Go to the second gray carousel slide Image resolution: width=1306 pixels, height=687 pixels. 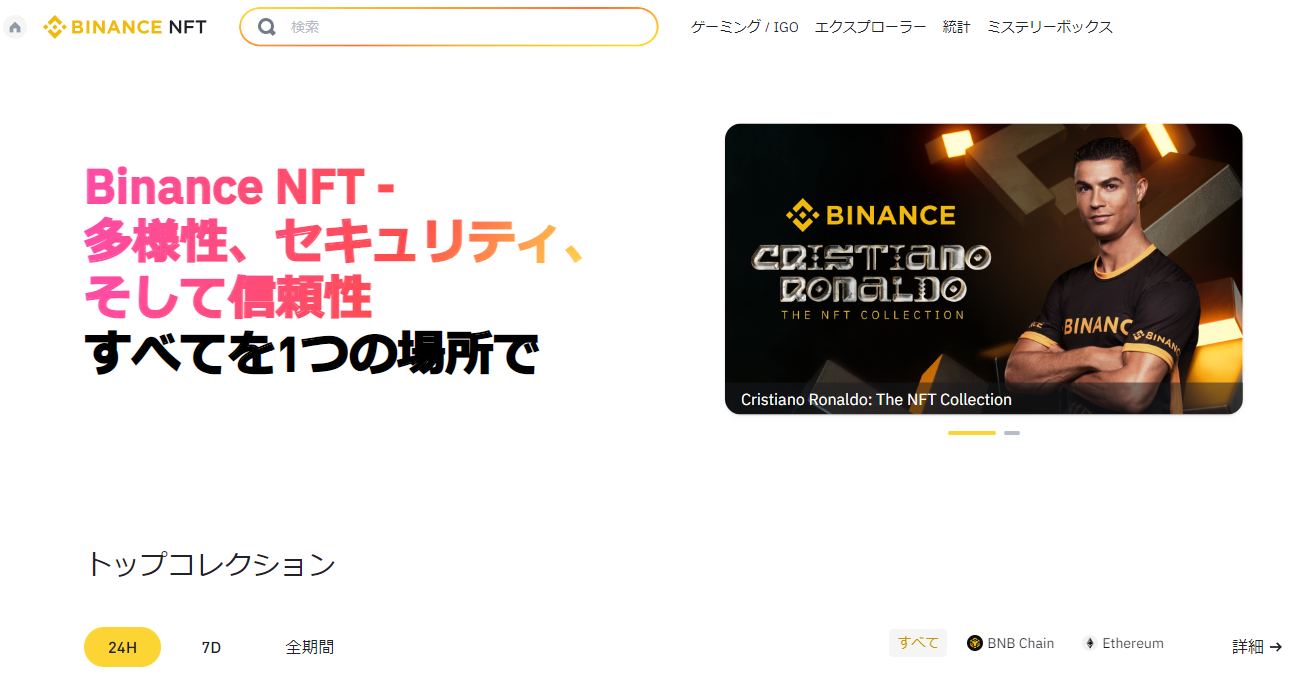coord(1012,433)
